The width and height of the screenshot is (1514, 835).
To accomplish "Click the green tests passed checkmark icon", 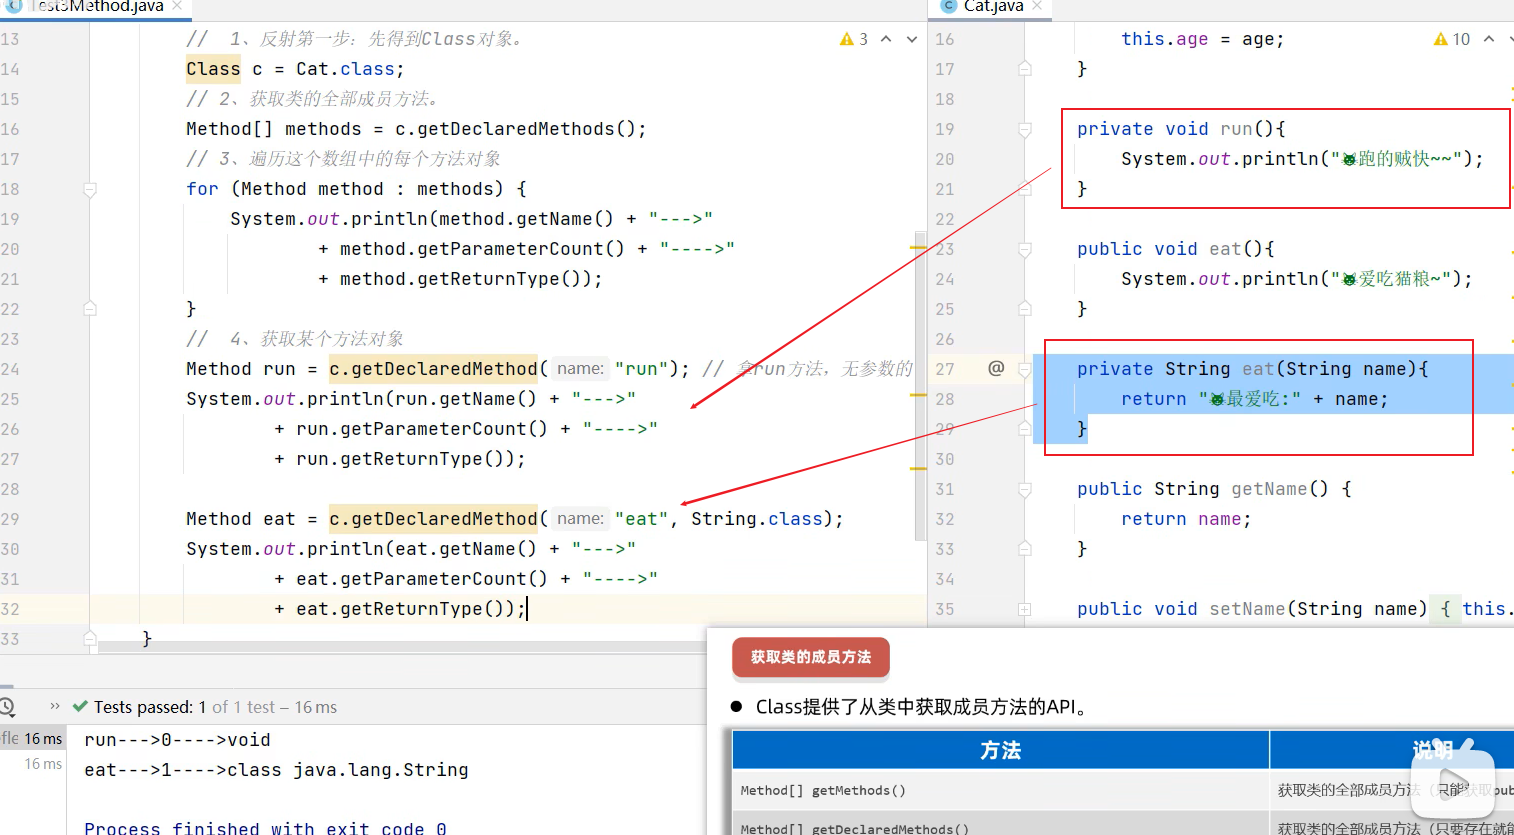I will [81, 706].
